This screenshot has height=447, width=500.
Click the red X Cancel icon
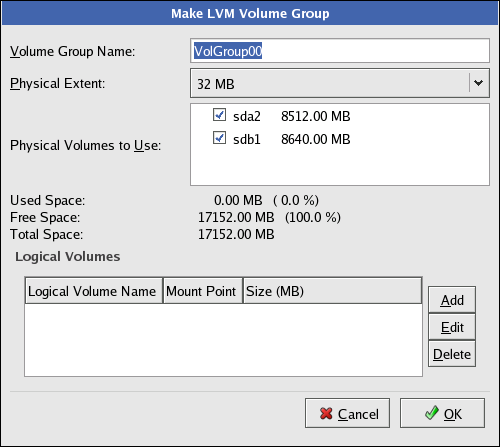point(326,414)
